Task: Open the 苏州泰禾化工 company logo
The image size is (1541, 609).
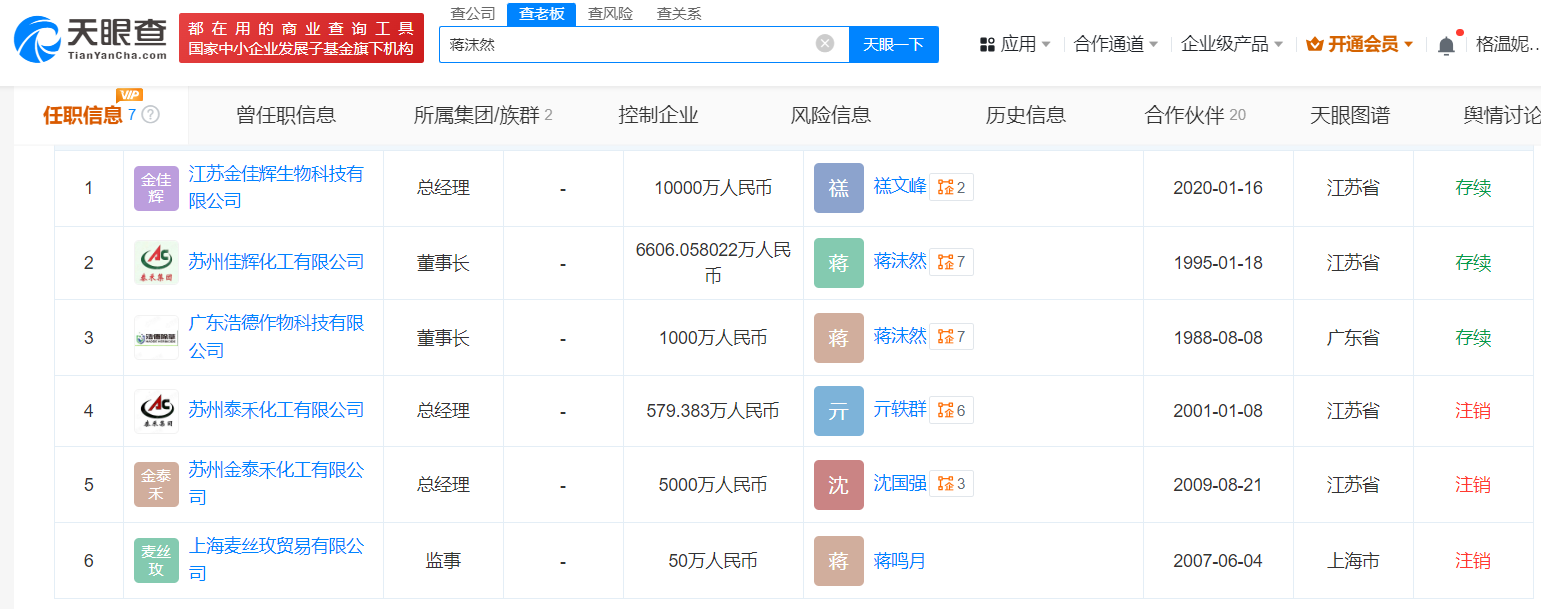Action: 156,410
